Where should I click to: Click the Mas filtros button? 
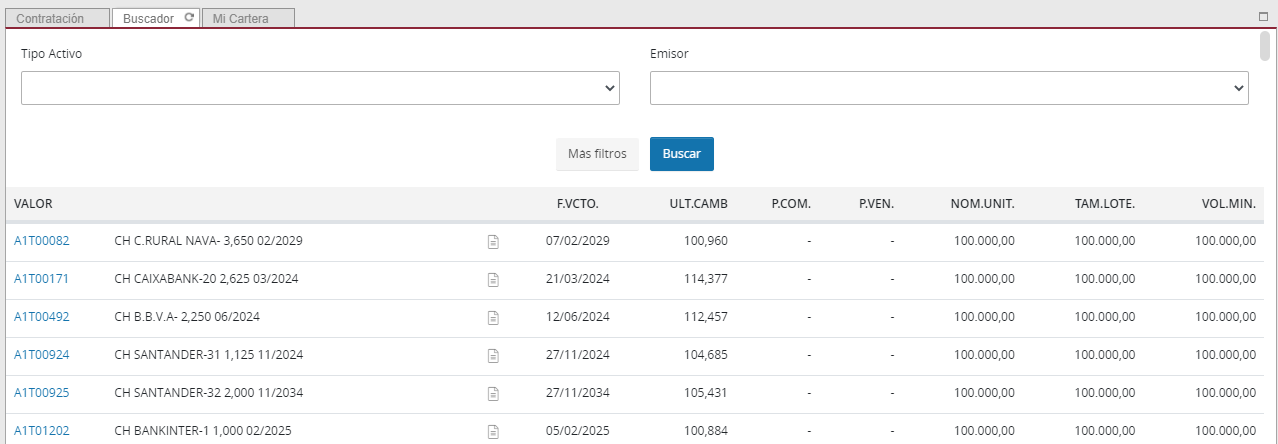597,154
